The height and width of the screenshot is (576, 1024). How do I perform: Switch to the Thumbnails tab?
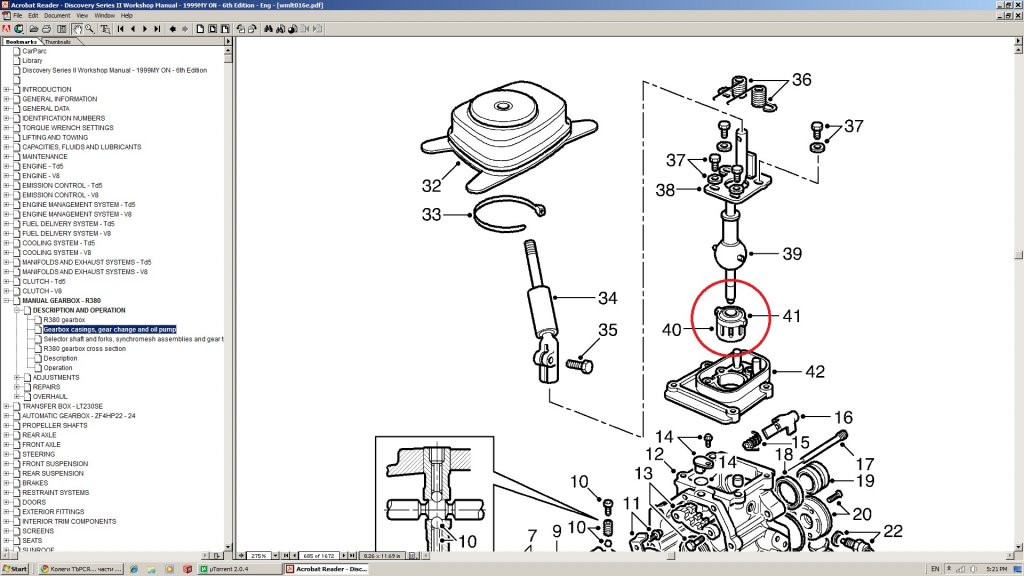pos(57,42)
